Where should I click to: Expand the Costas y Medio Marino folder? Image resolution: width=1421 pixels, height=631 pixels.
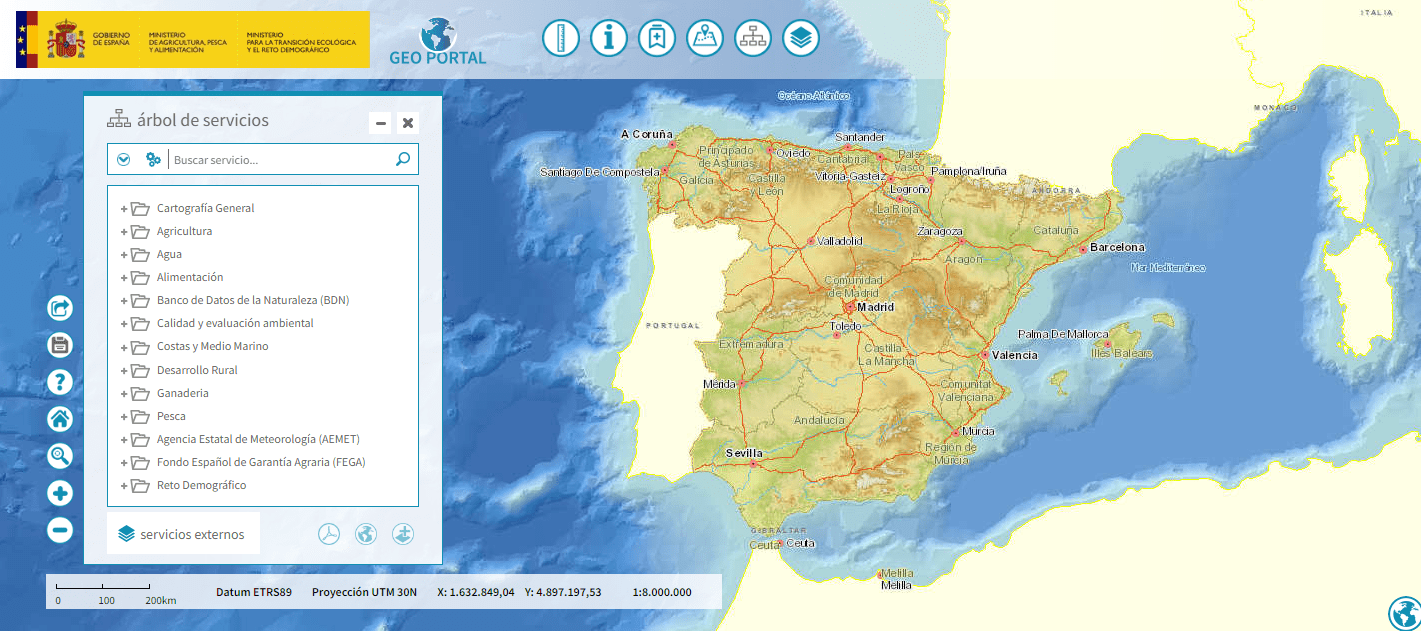[x=124, y=347]
